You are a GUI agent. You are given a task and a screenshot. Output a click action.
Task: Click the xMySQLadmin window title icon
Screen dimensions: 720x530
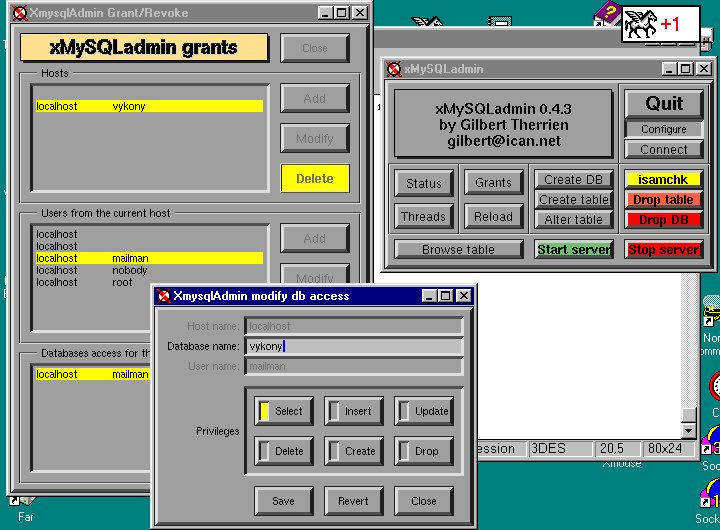394,69
